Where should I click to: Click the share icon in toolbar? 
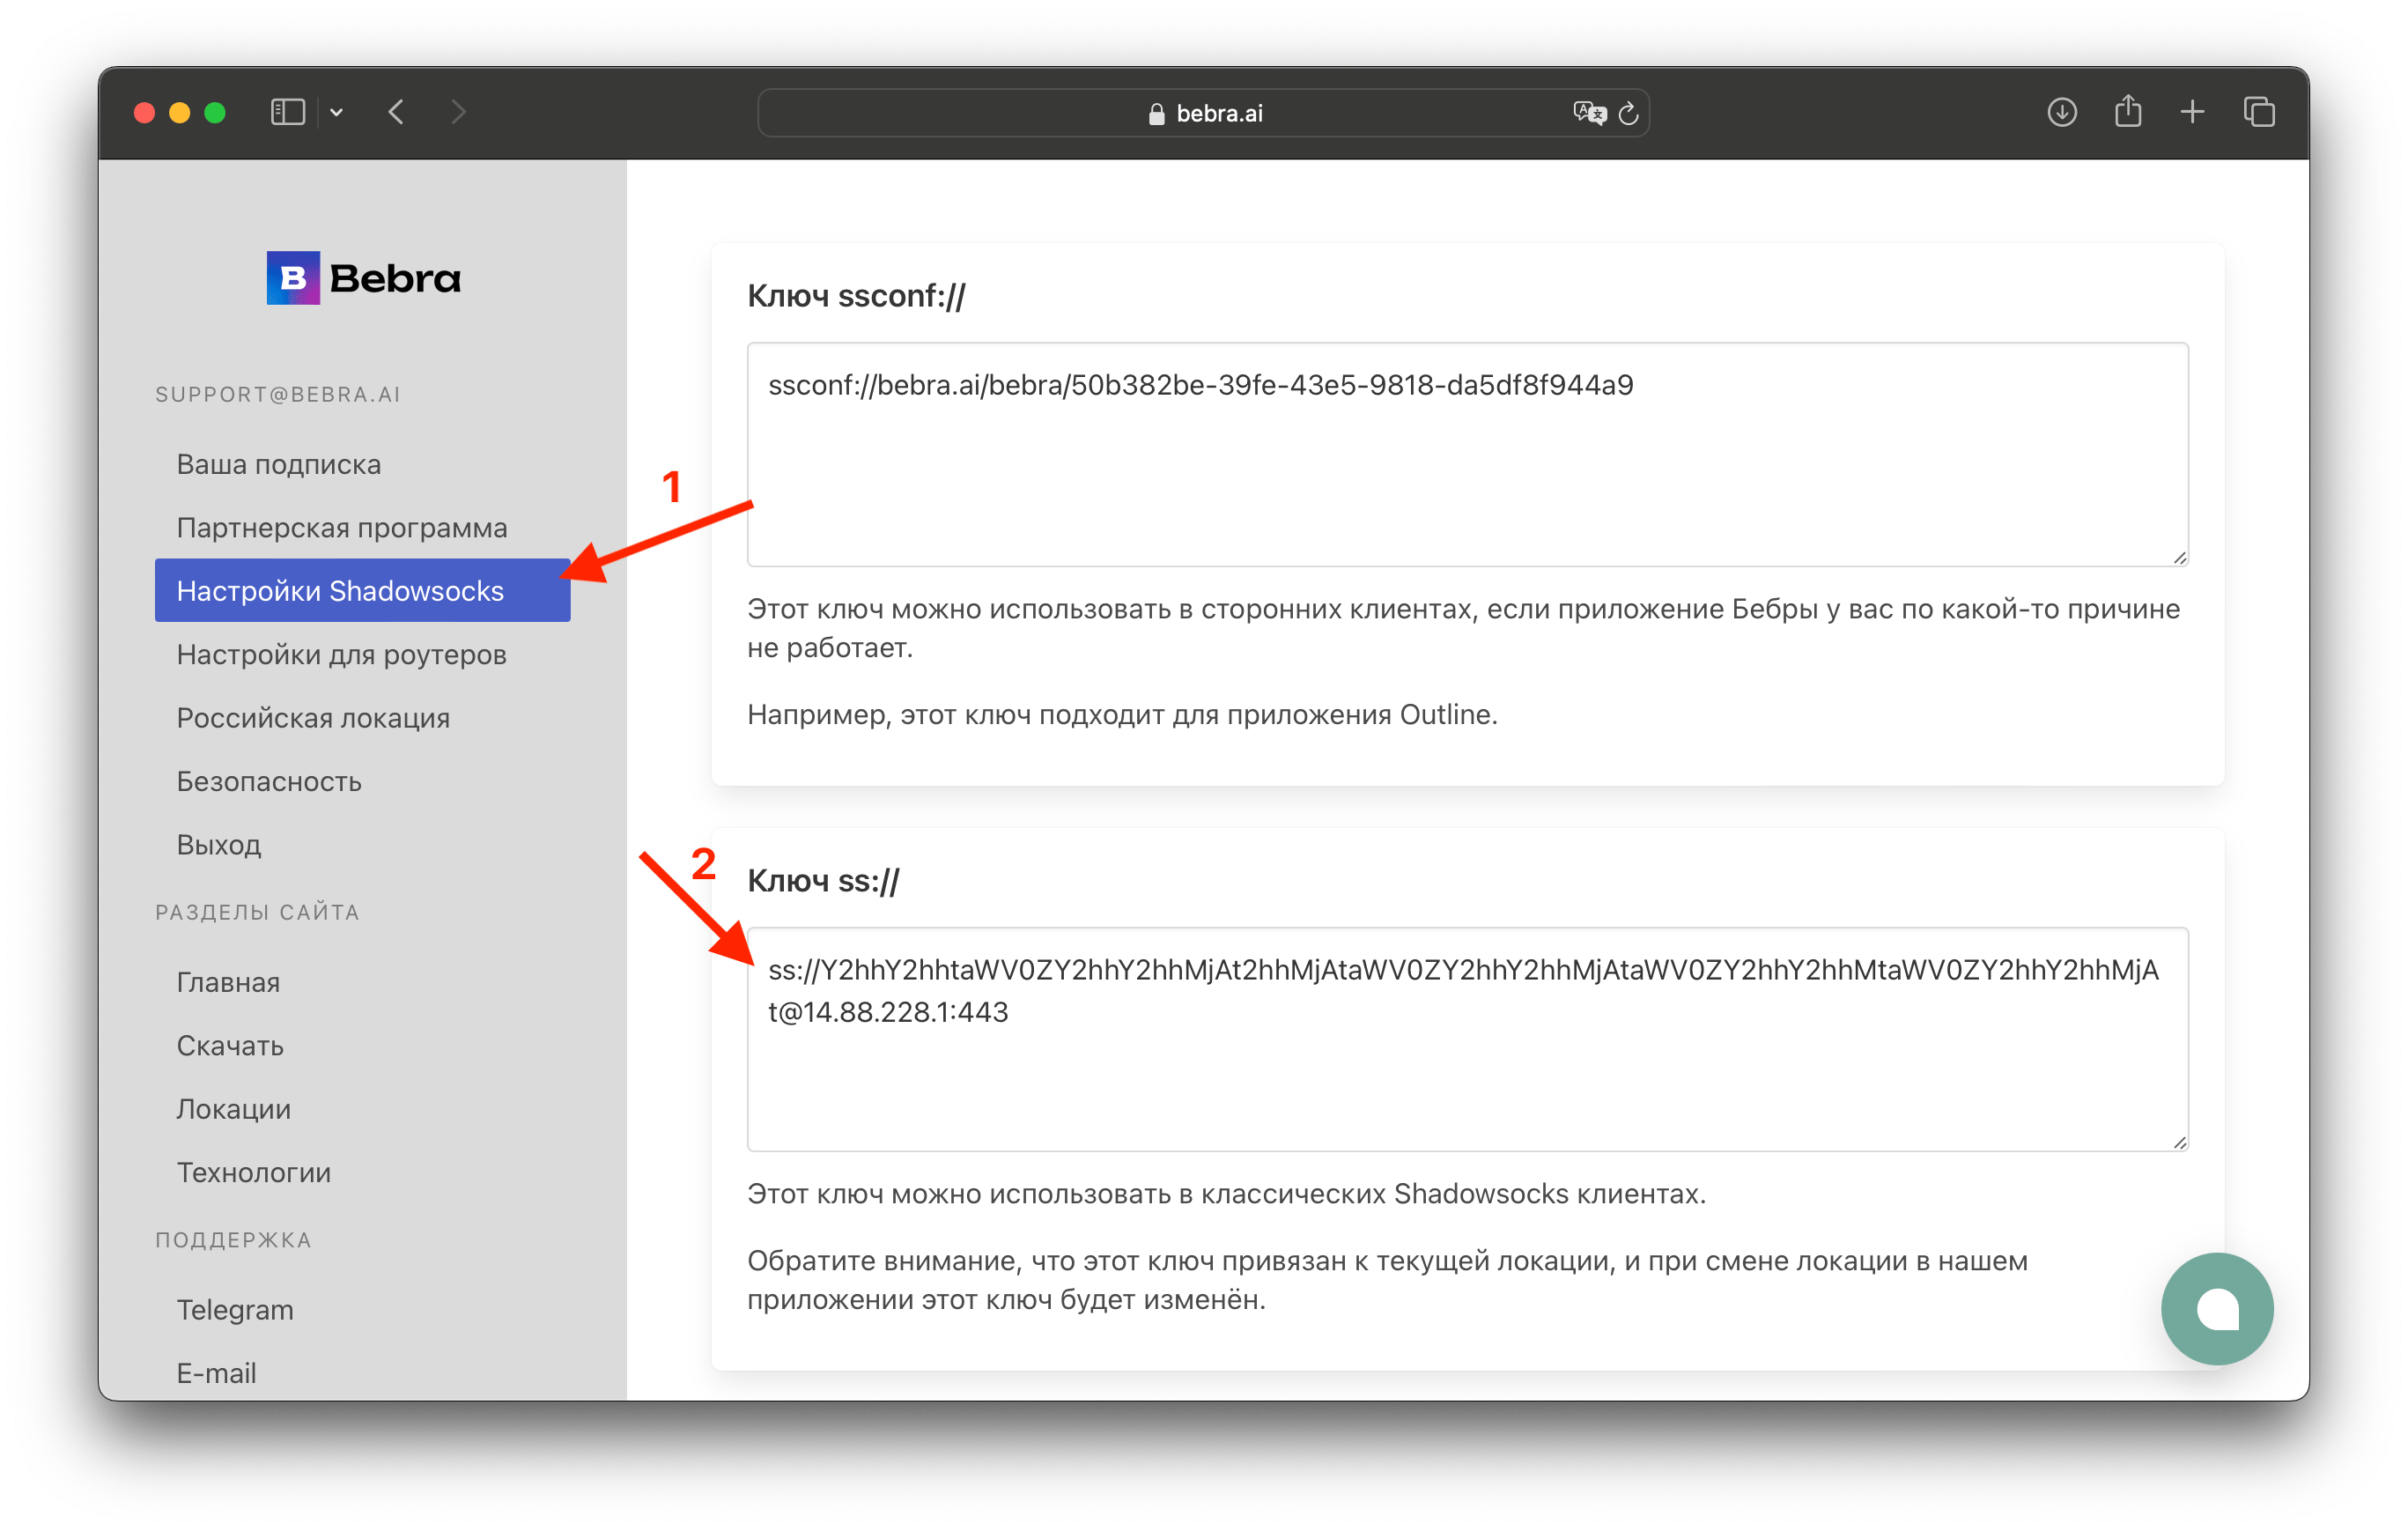coord(2128,111)
